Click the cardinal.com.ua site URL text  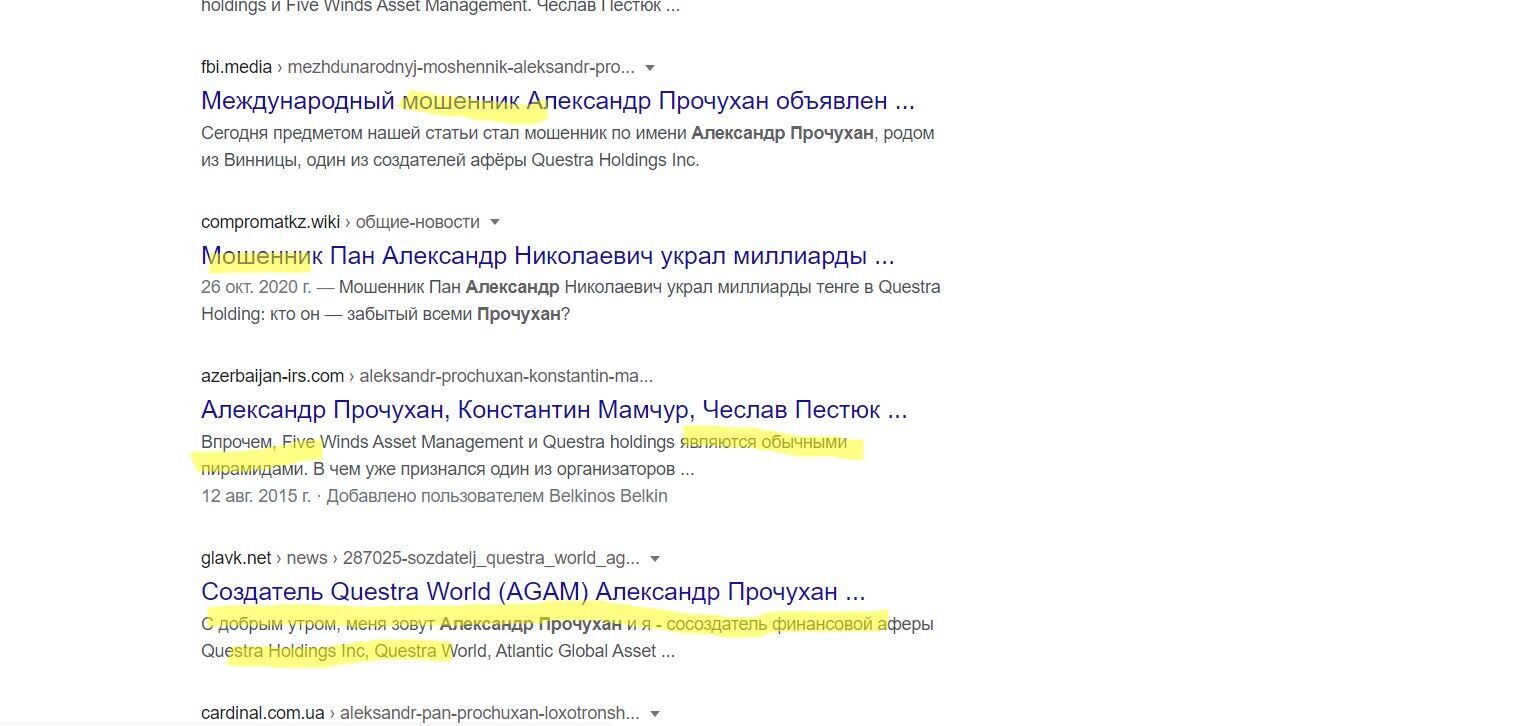(263, 713)
